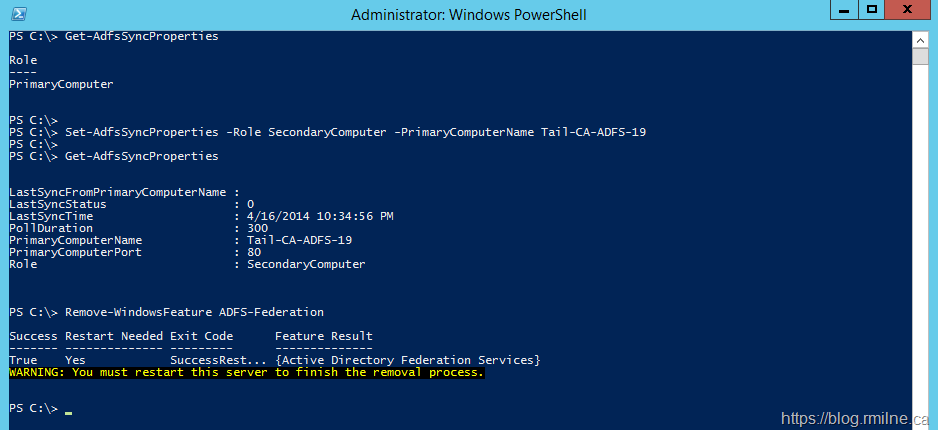The height and width of the screenshot is (430, 938).
Task: Click the vertical scrollbar thumb
Action: click(921, 54)
